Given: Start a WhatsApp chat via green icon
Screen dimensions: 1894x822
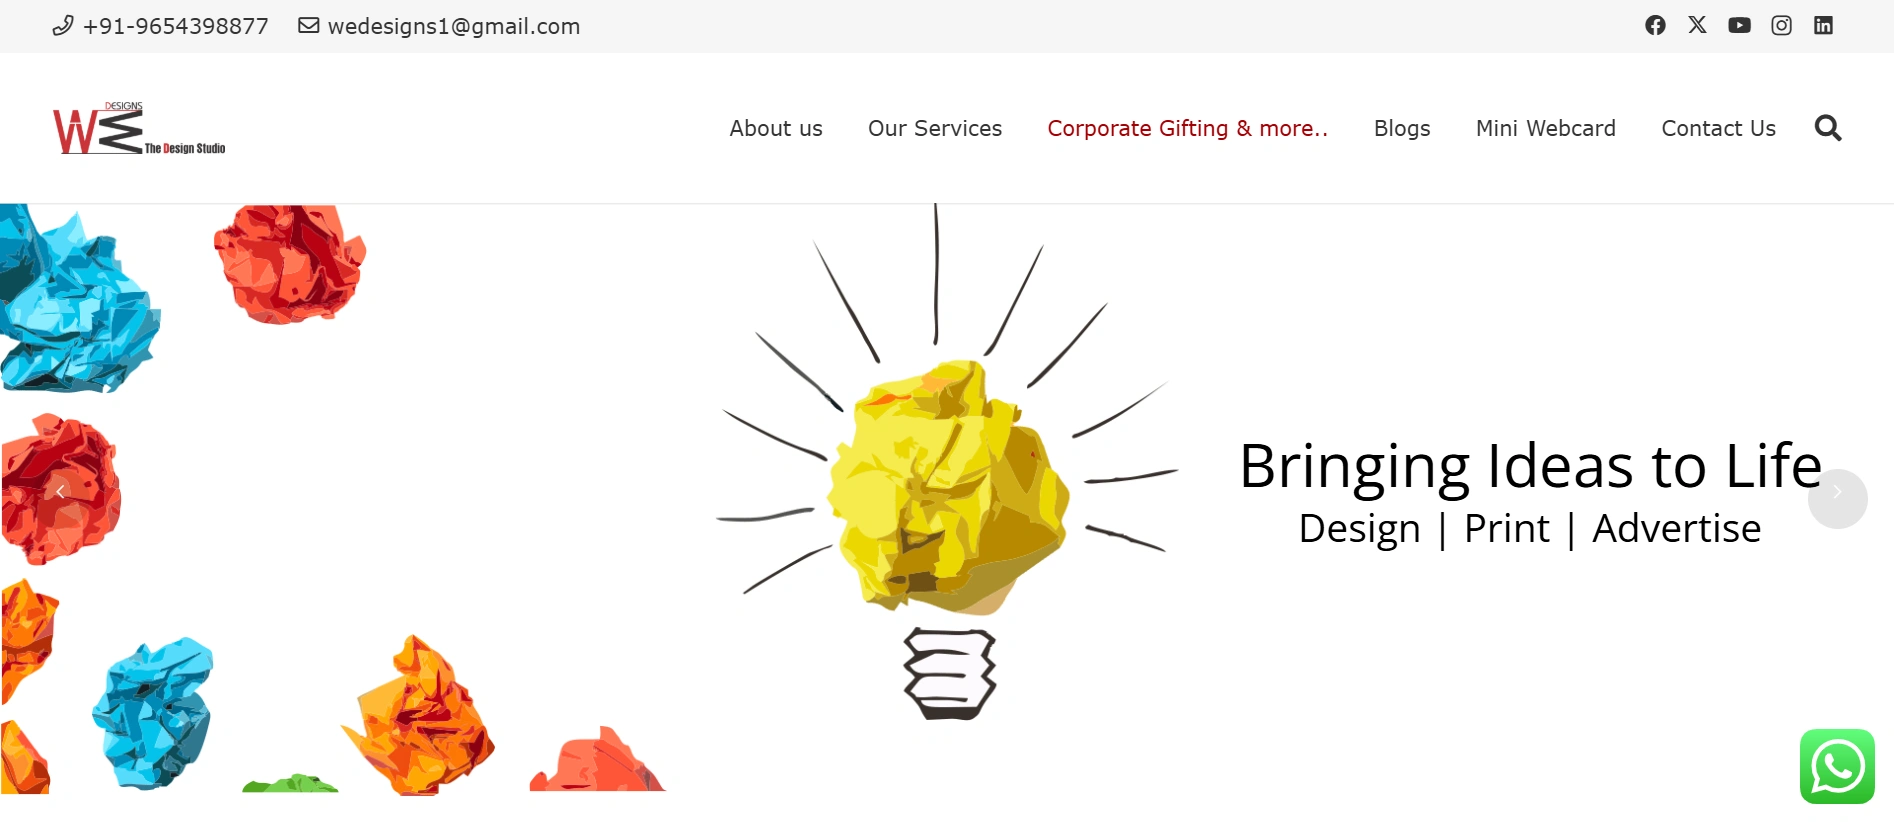Looking at the screenshot, I should [x=1837, y=766].
